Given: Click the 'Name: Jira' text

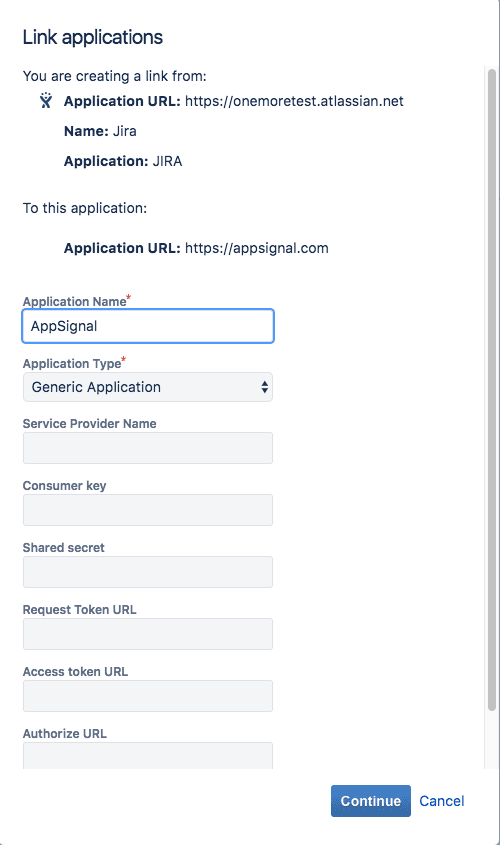Looking at the screenshot, I should pyautogui.click(x=100, y=131).
